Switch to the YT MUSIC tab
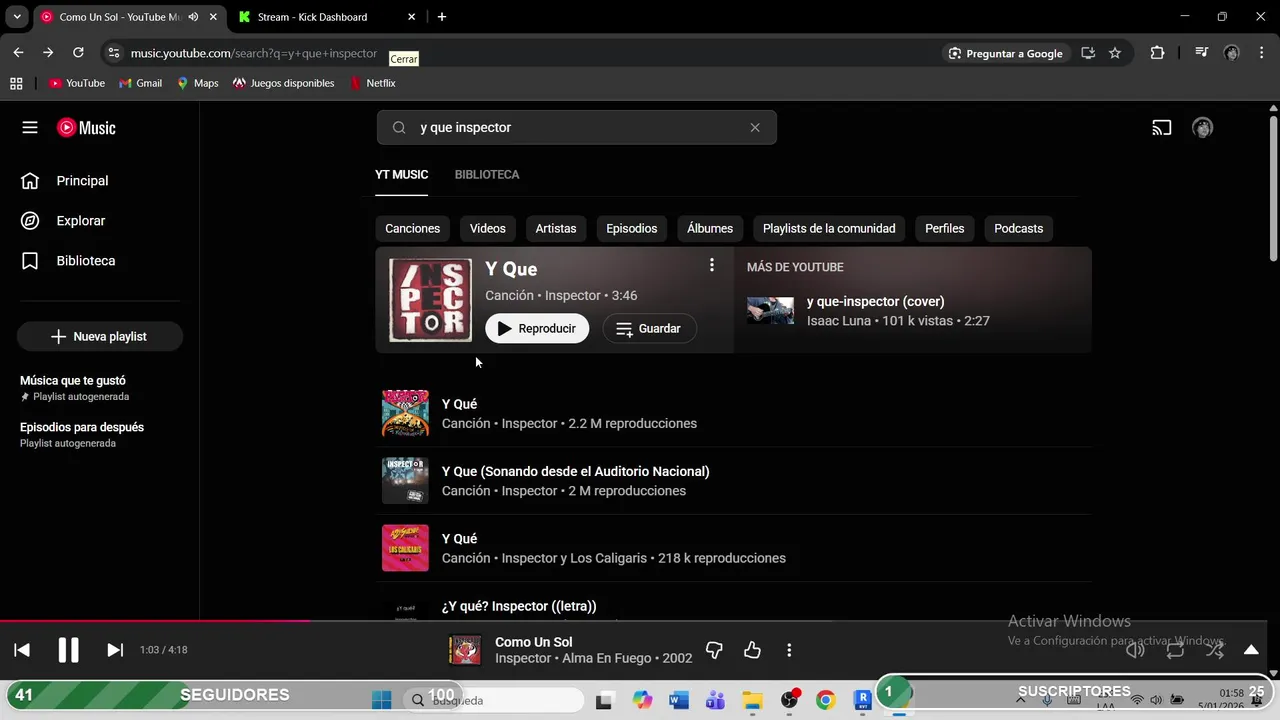Screen dimensions: 1280x720 401,175
